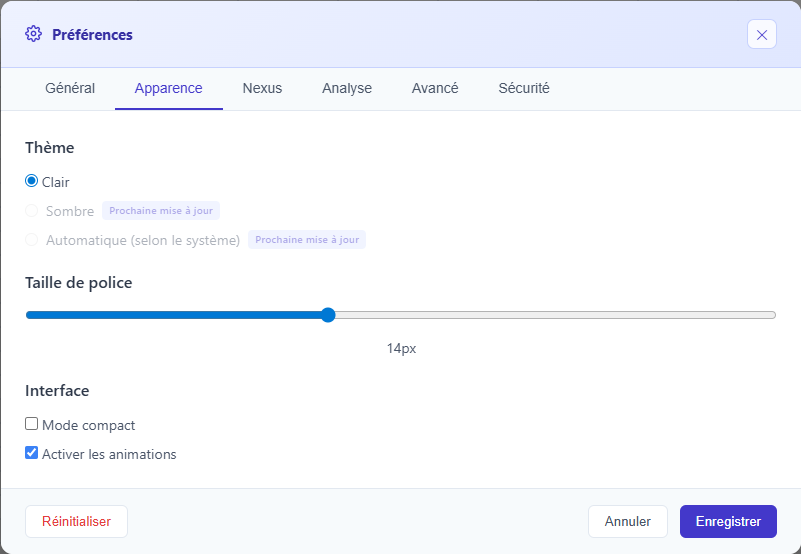Screen dimensions: 801x554
Task: Enable the Mode compact checkbox
Action: coord(32,424)
